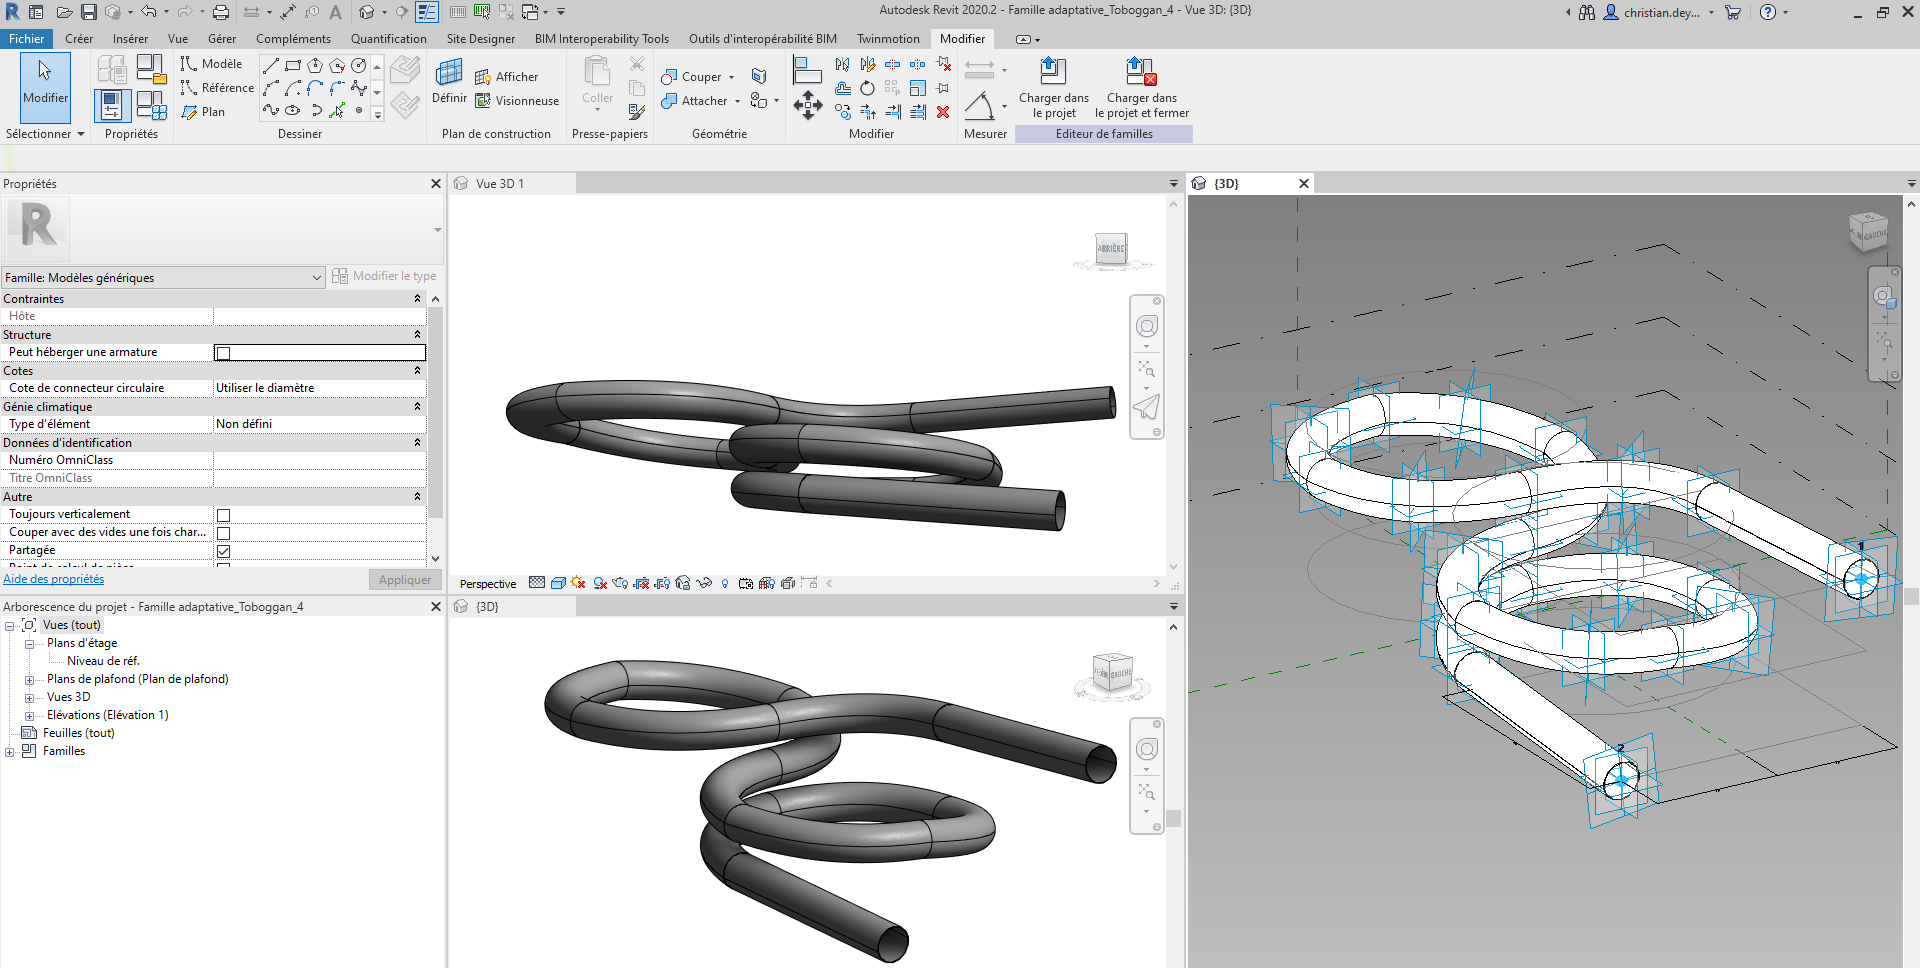Enable Peut héberger une armature checkbox
This screenshot has height=968, width=1920.
[x=224, y=353]
